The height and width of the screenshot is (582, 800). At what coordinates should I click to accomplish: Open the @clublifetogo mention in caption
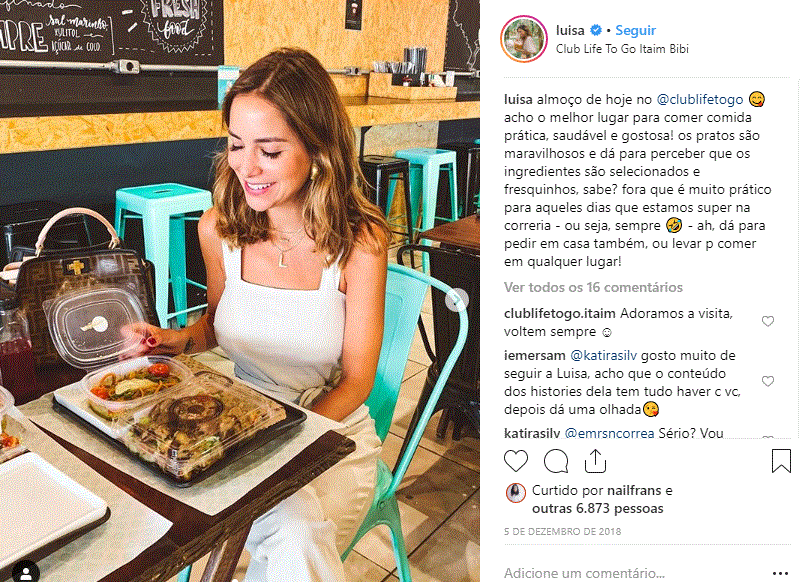point(699,99)
